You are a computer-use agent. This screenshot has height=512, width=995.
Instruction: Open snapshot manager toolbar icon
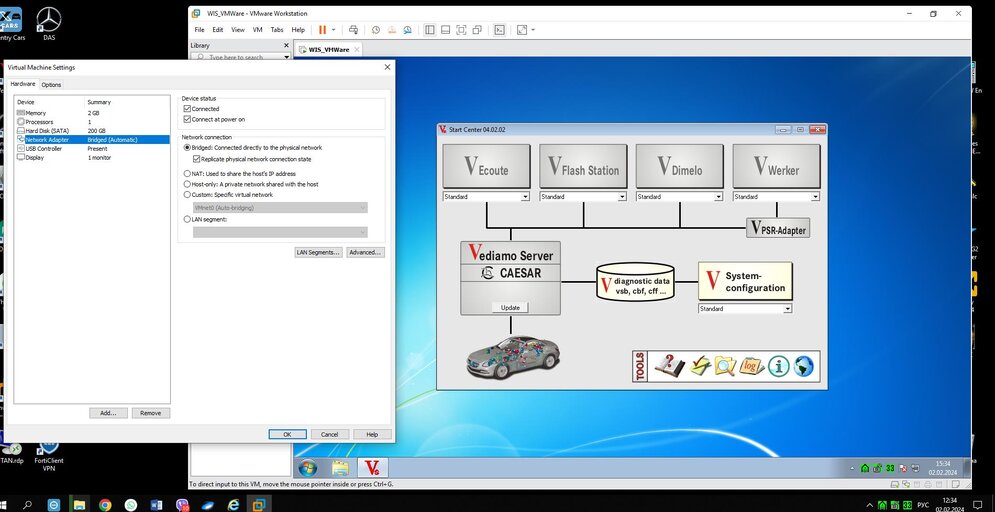[x=407, y=30]
